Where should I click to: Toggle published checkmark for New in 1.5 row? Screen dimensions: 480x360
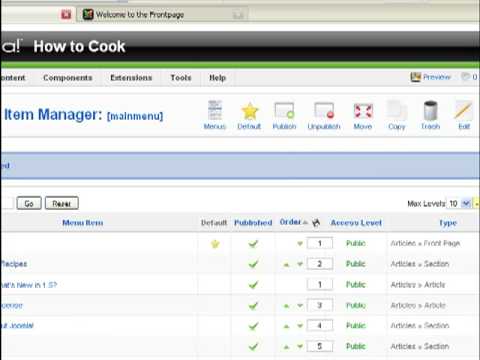253,285
